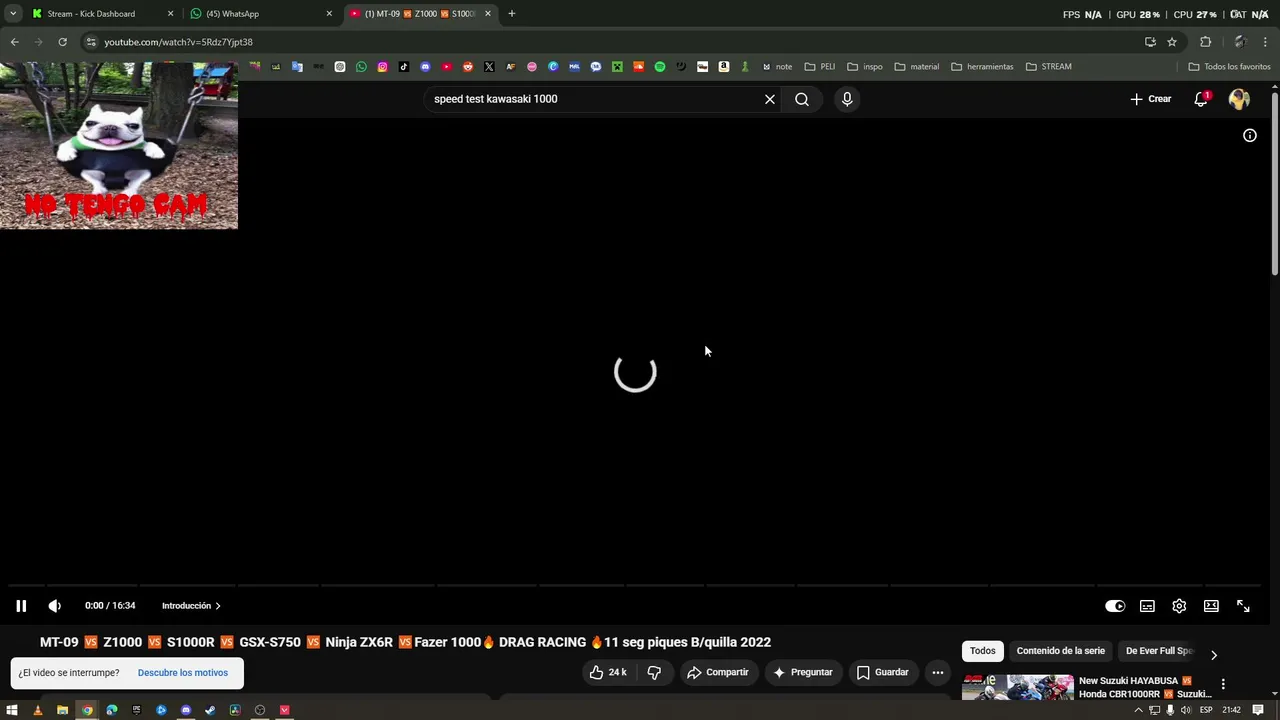The width and height of the screenshot is (1280, 720).
Task: Open the player settings gear
Action: 1179,606
